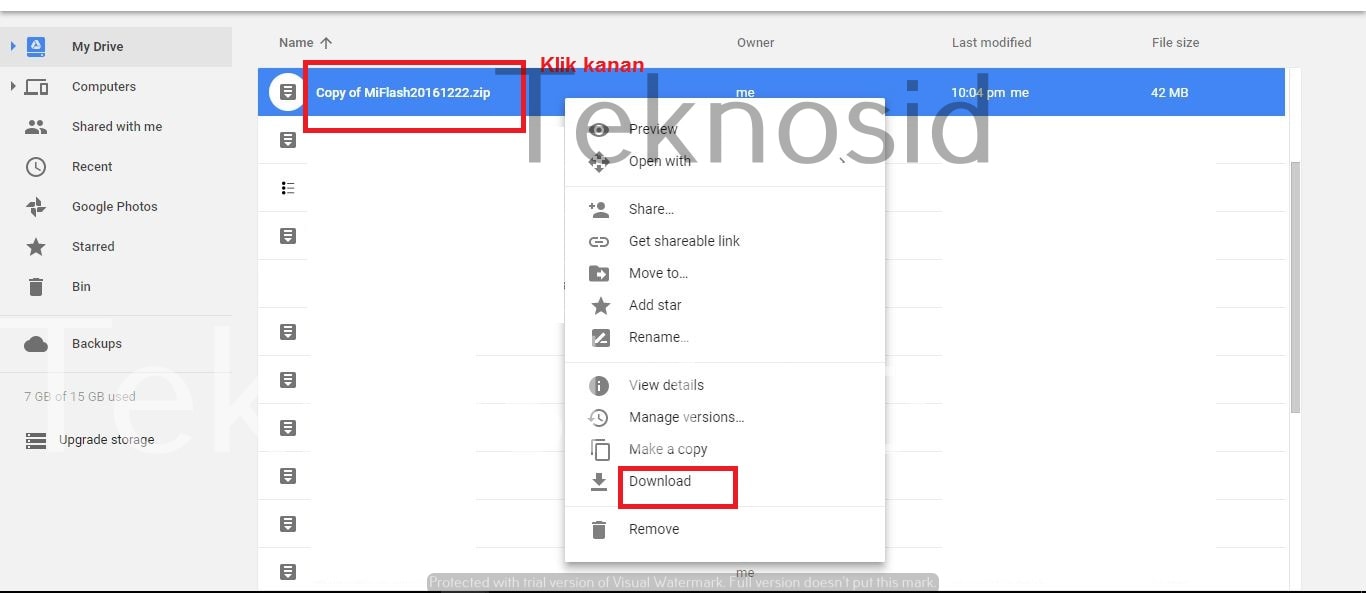The width and height of the screenshot is (1366, 593).
Task: Click the My Drive icon
Action: click(x=36, y=46)
